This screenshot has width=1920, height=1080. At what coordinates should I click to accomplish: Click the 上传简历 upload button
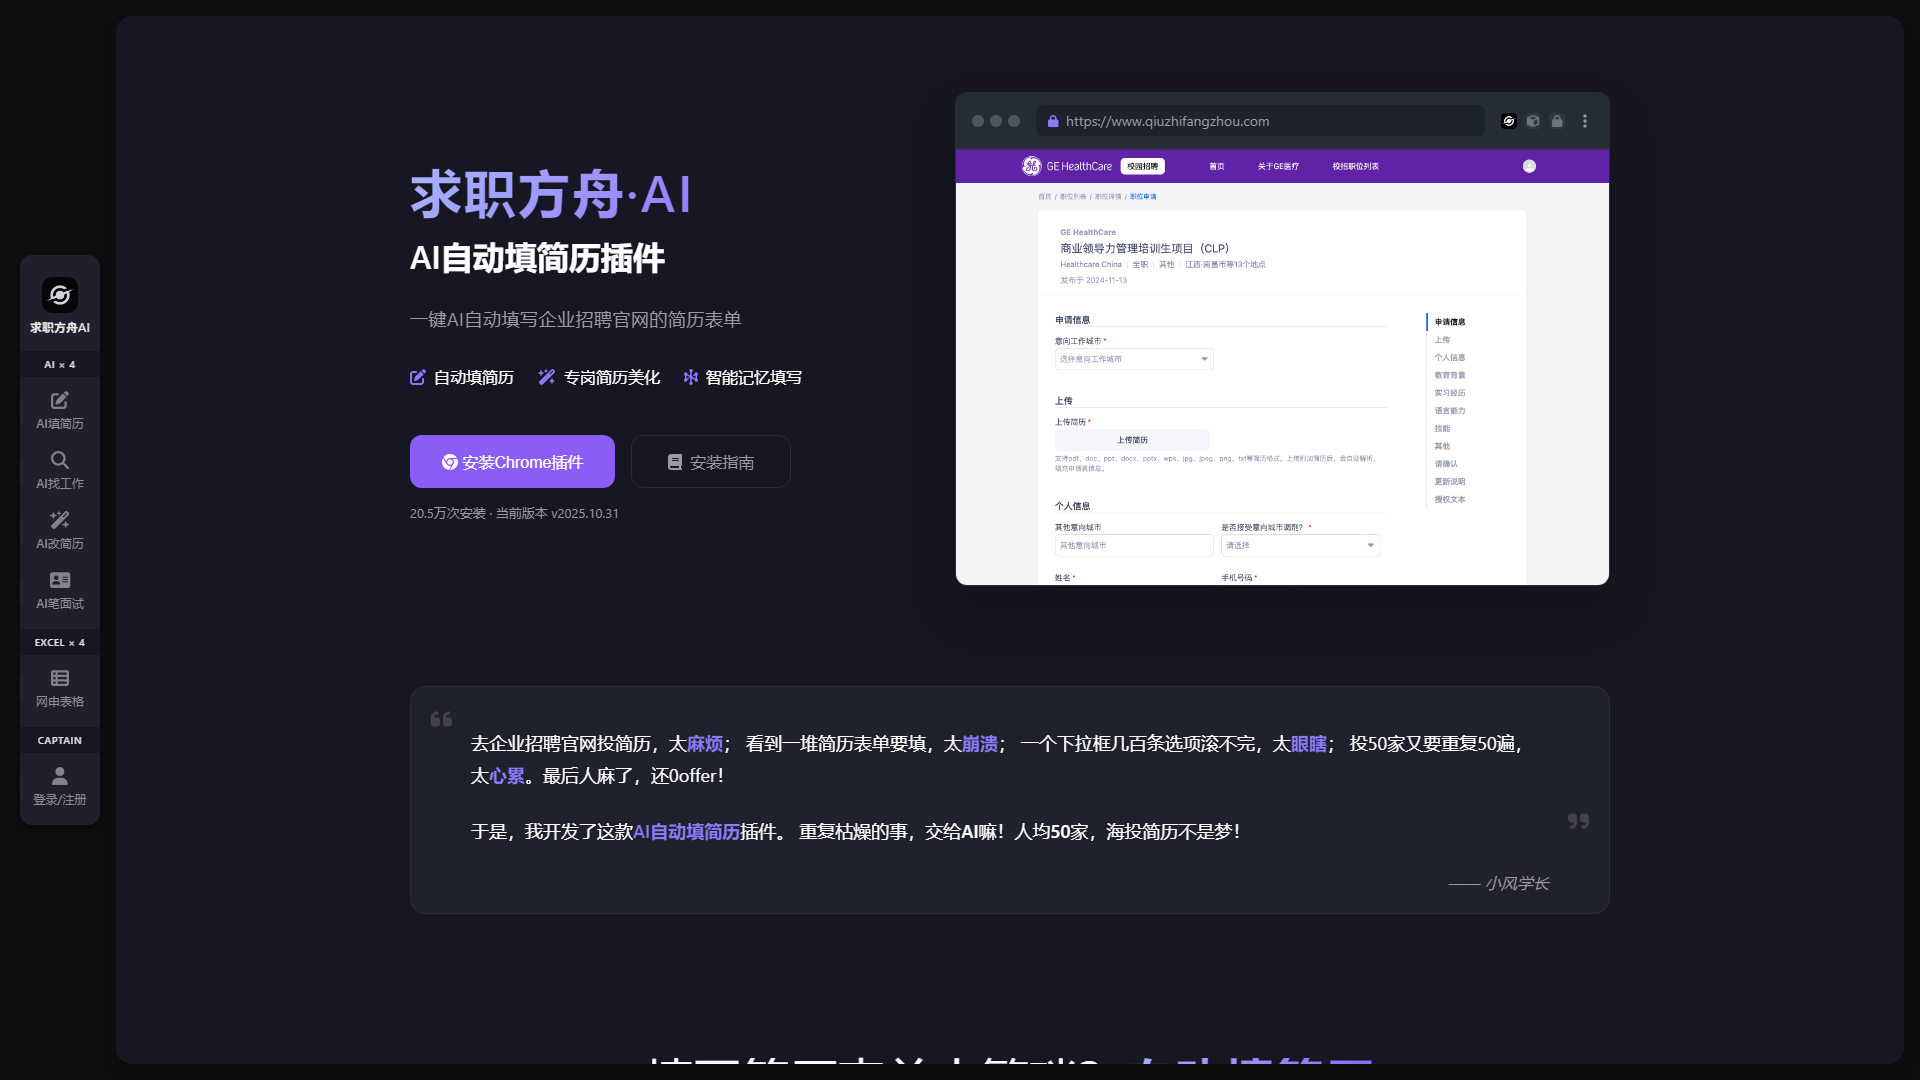click(1132, 440)
